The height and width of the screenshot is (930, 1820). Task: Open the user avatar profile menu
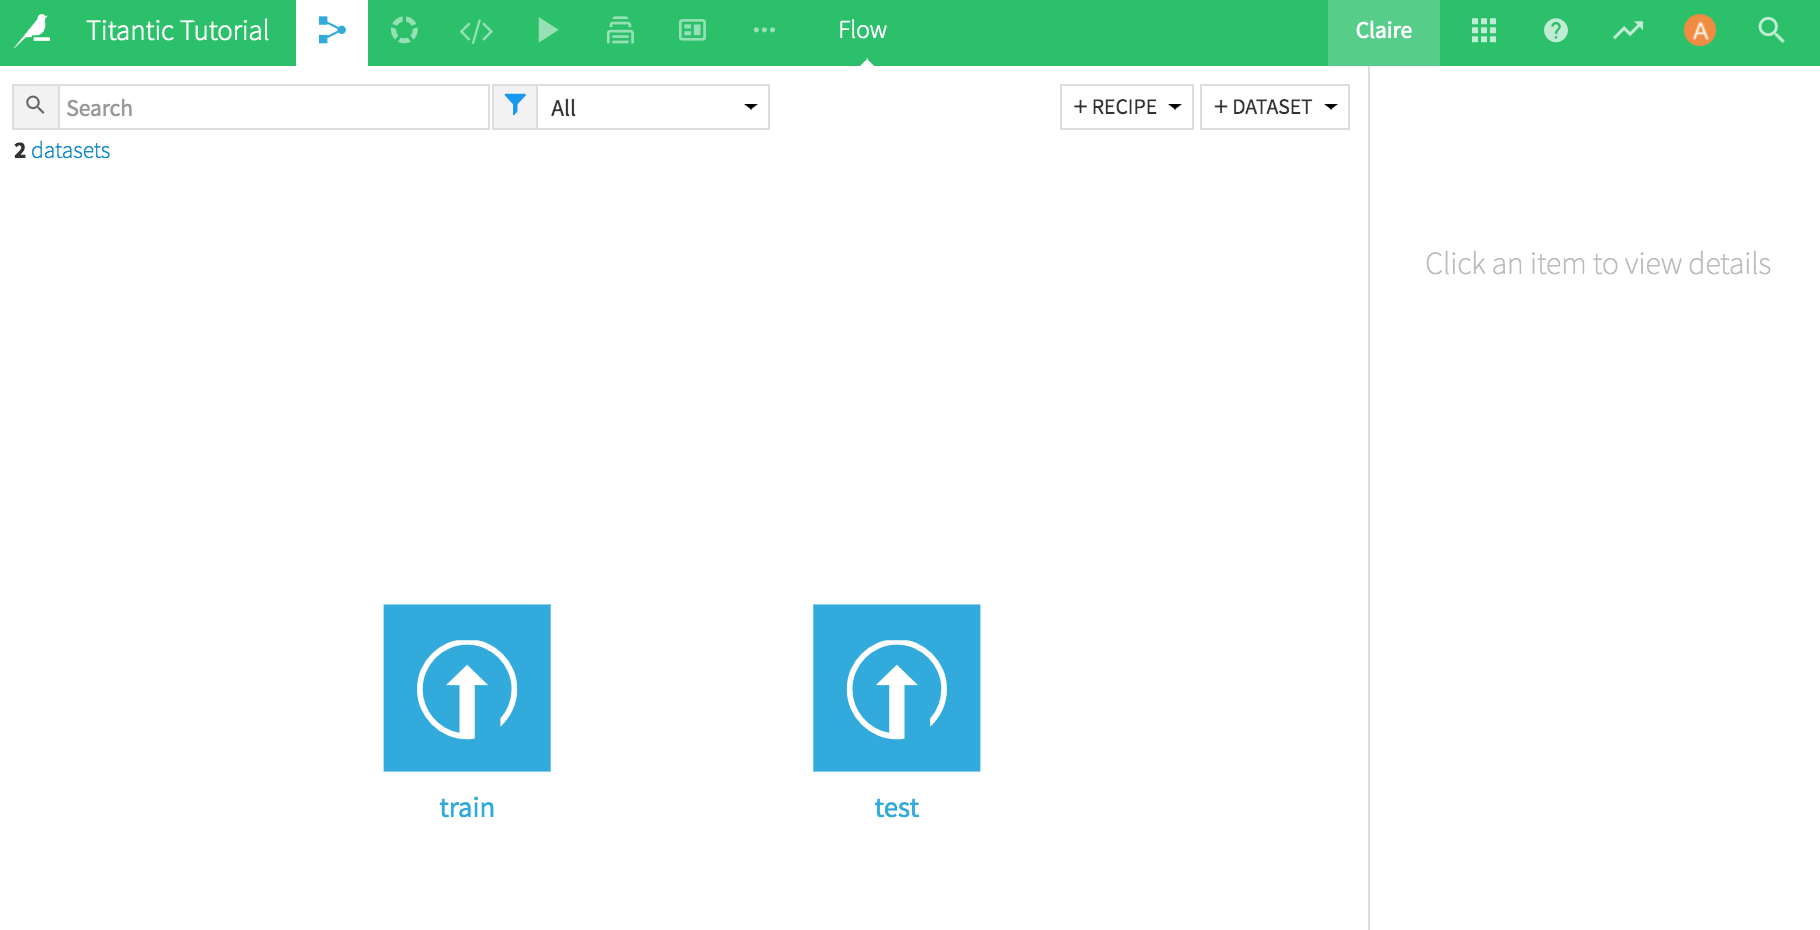pyautogui.click(x=1699, y=31)
